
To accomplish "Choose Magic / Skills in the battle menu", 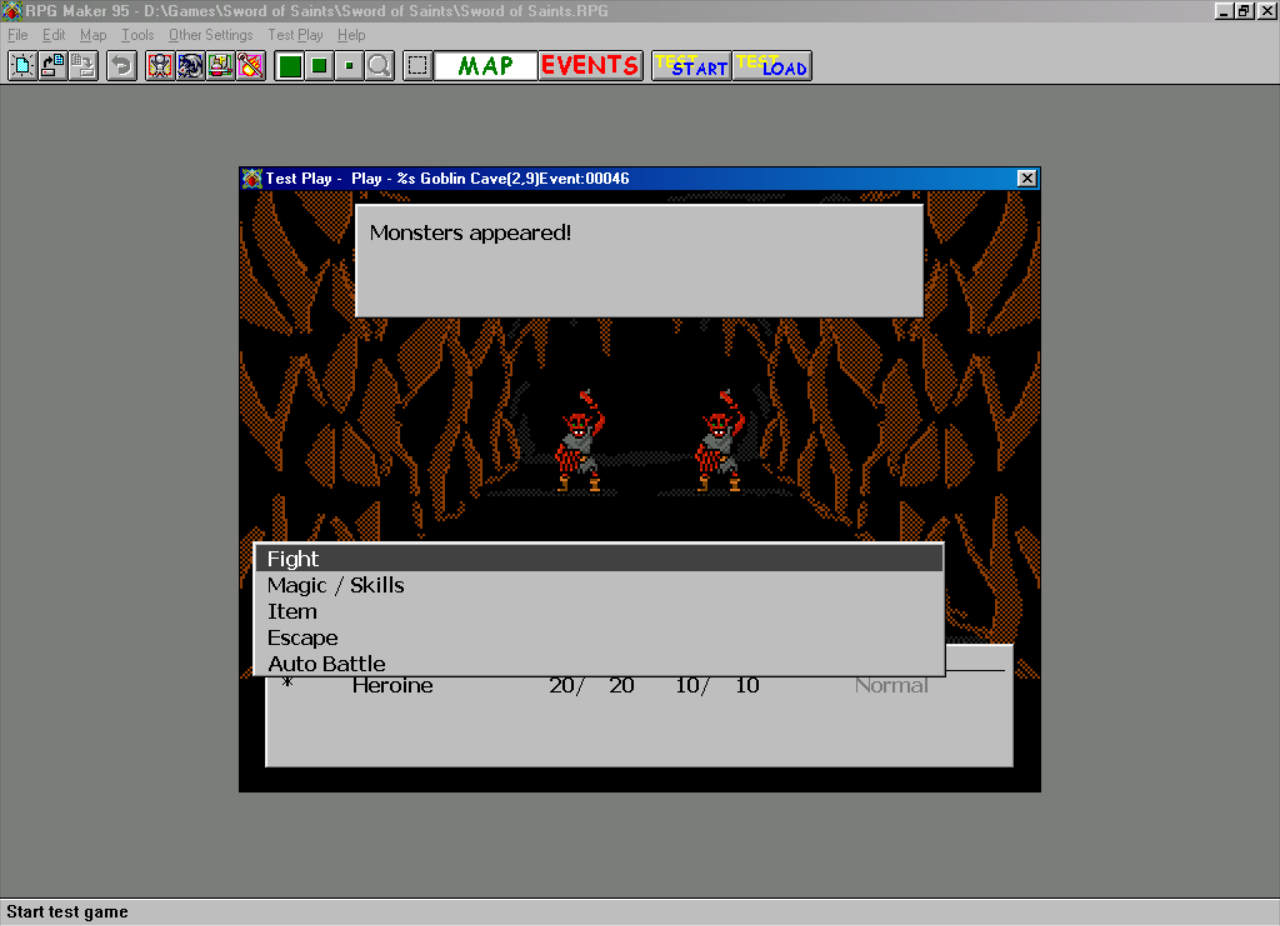I will tap(599, 585).
